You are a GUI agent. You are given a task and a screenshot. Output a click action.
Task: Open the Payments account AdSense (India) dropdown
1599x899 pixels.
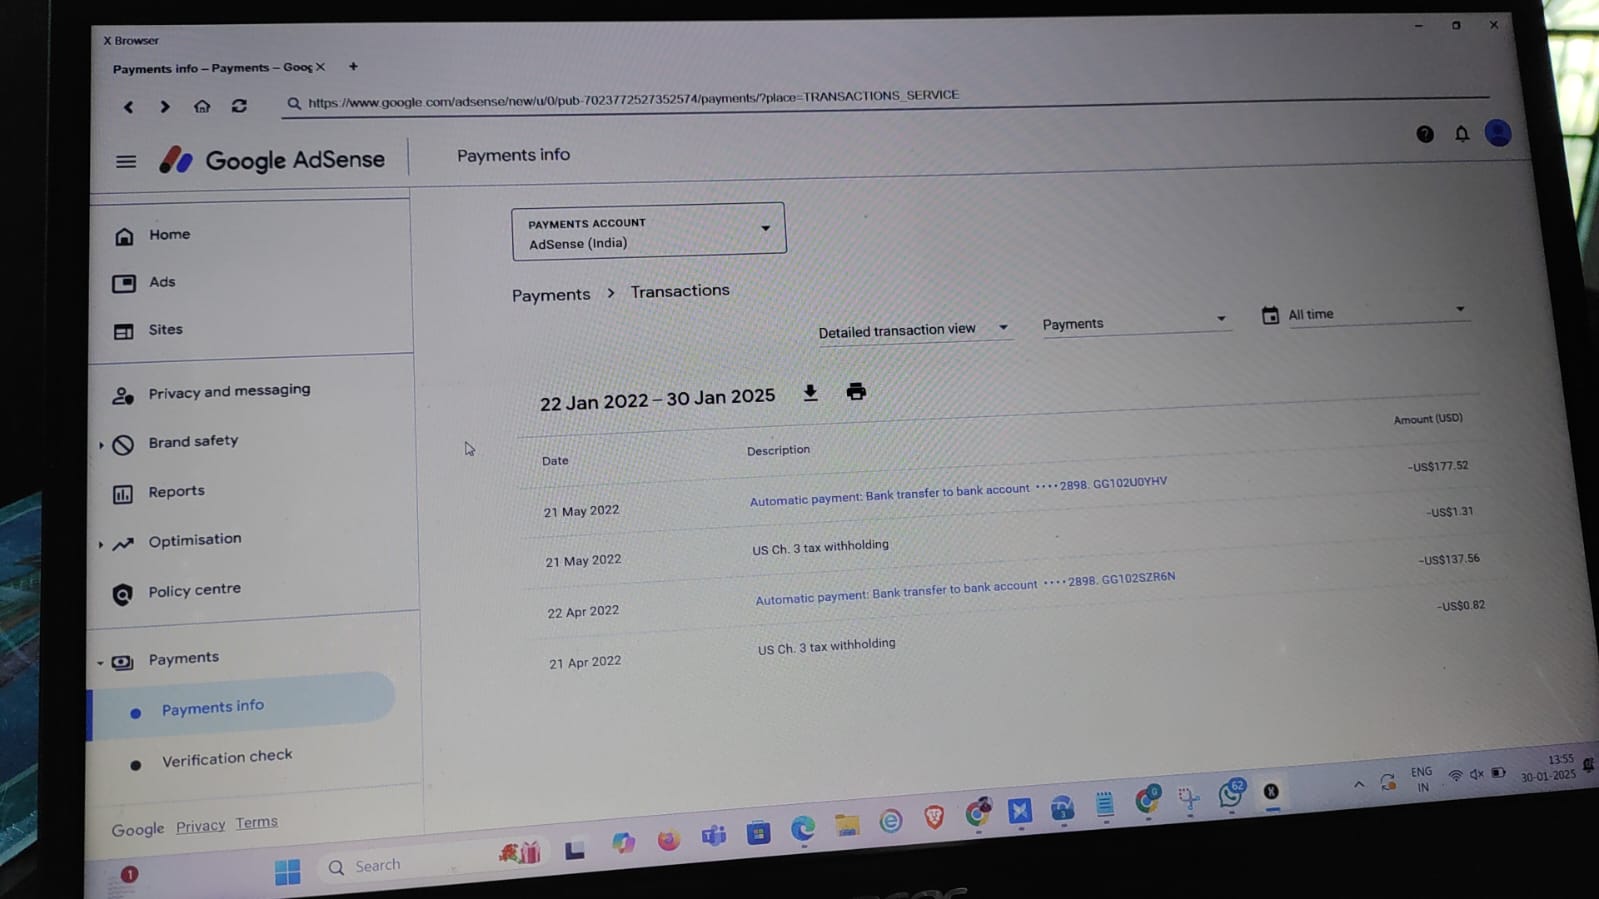(648, 232)
